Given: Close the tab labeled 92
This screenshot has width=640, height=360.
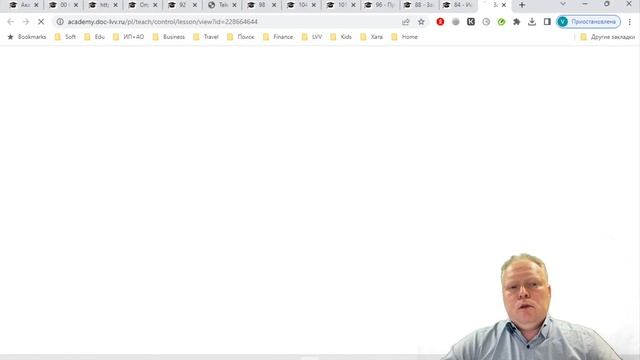Looking at the screenshot, I should pyautogui.click(x=195, y=5).
